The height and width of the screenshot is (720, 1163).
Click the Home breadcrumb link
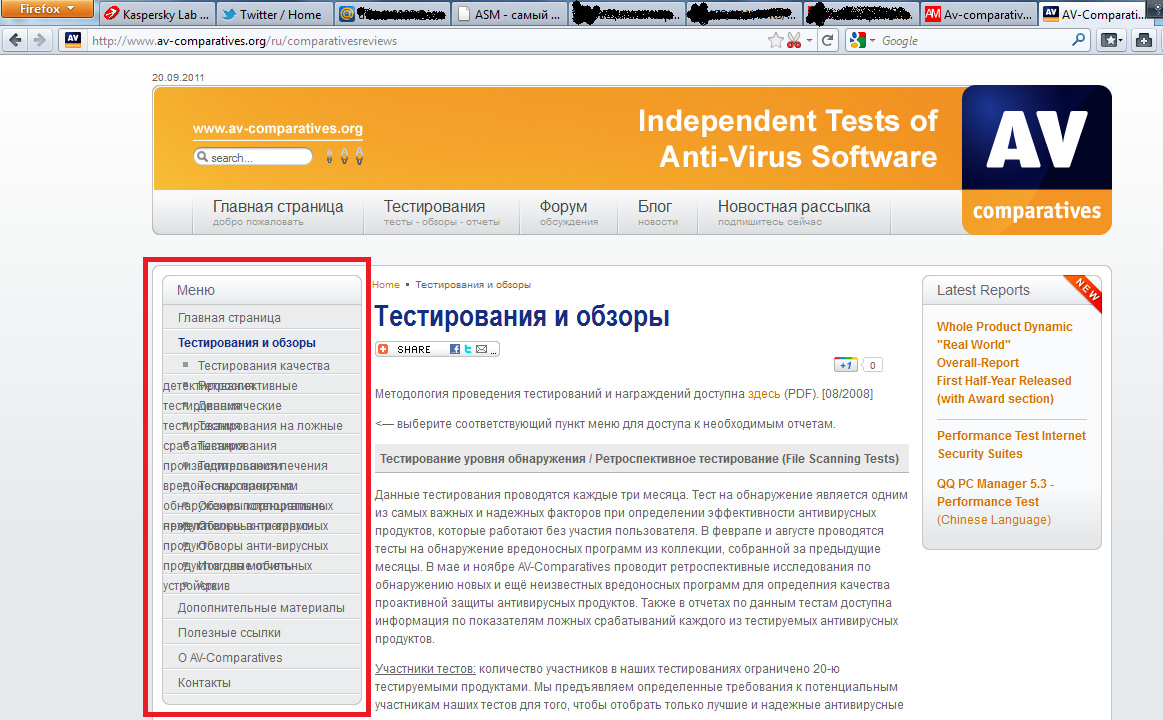point(386,285)
